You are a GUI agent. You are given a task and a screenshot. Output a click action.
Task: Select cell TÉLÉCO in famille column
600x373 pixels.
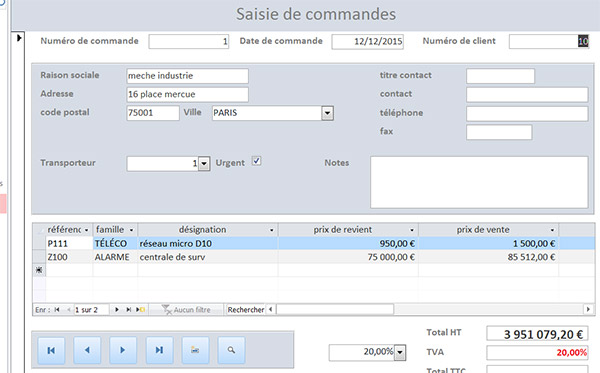(x=115, y=243)
